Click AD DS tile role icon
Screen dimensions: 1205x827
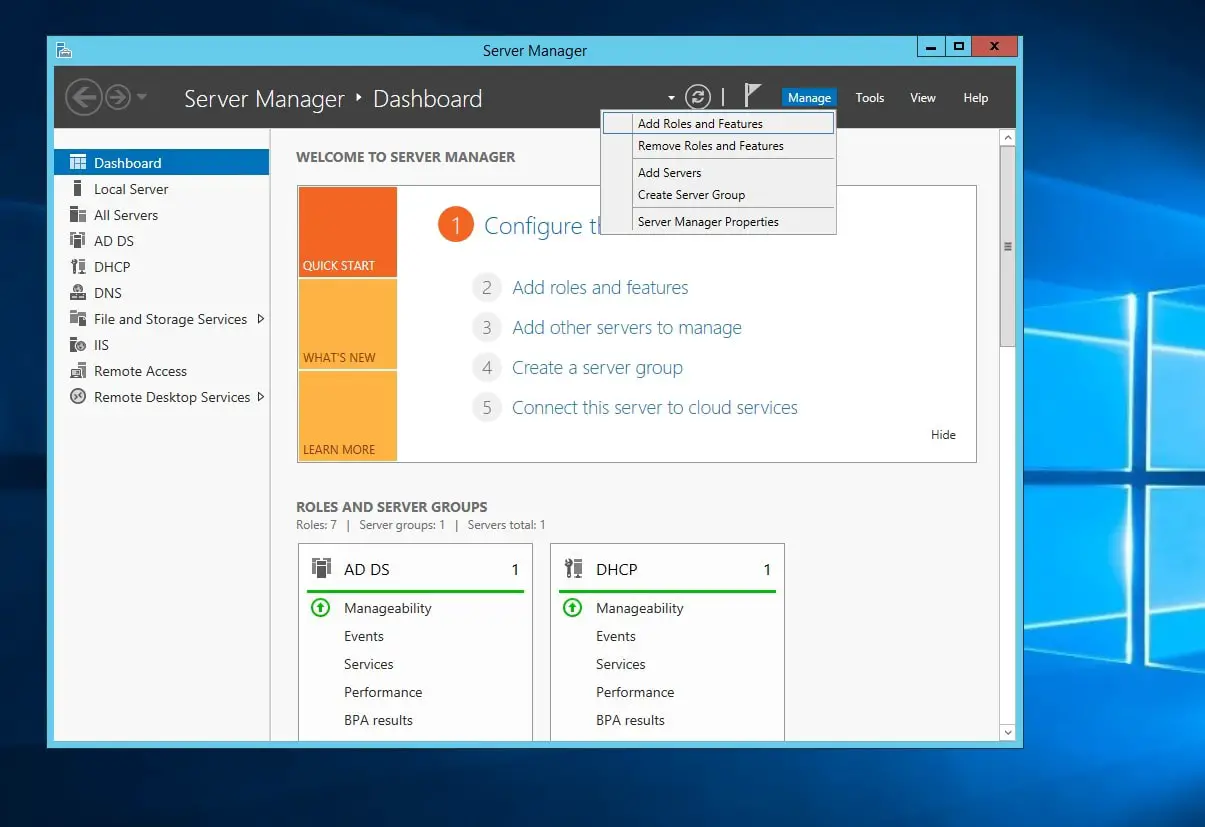321,568
